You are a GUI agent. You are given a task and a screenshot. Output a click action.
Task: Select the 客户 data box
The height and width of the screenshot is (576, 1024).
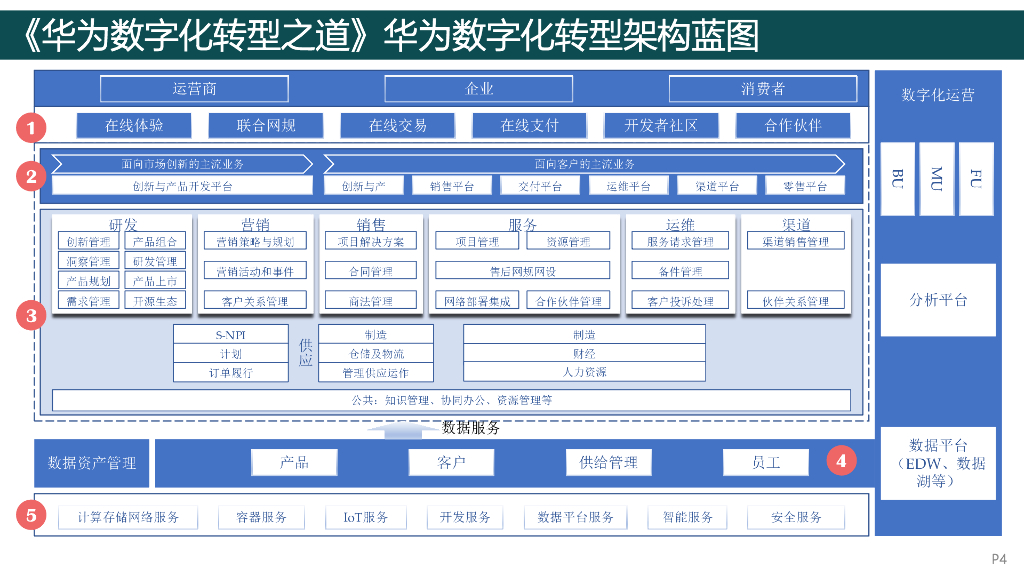point(451,462)
